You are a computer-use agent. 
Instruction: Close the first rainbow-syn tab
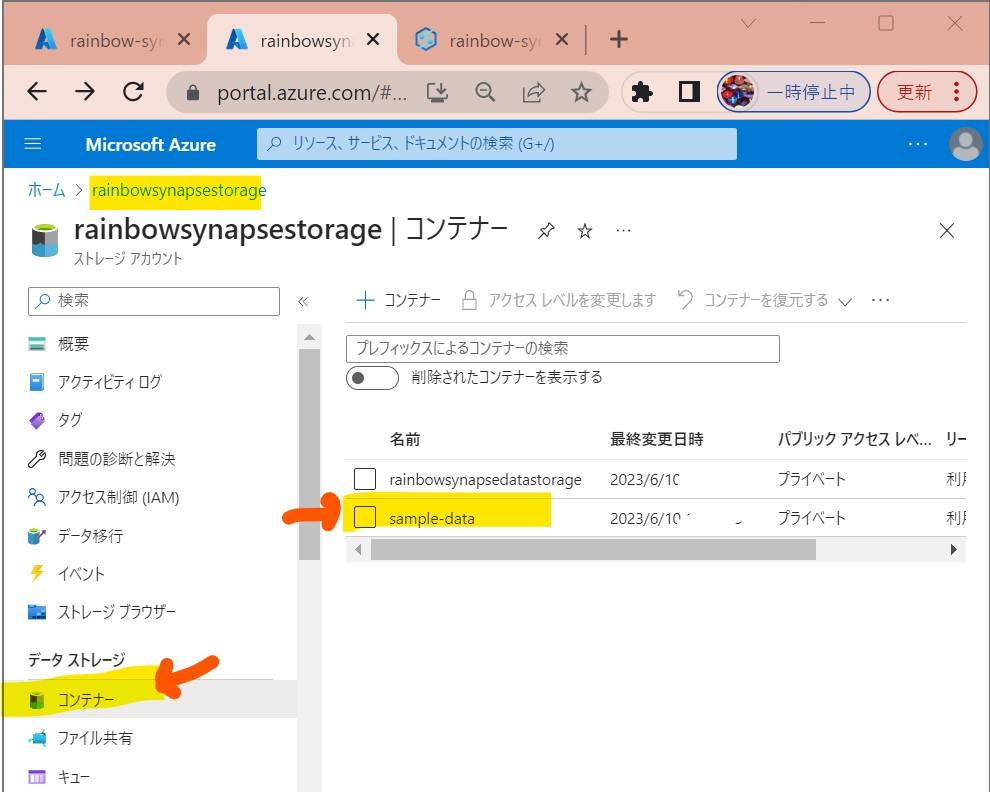[x=184, y=40]
